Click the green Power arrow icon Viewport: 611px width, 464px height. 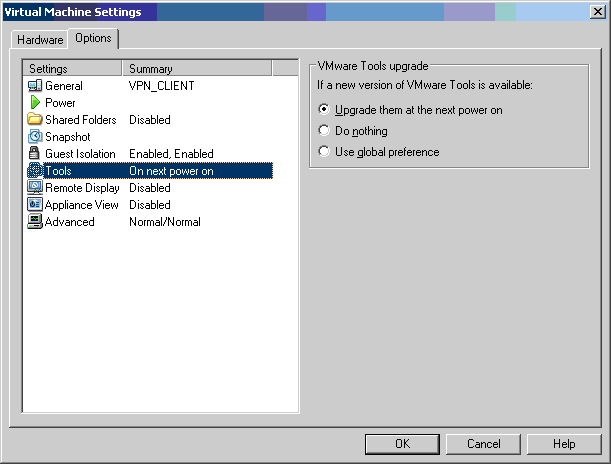point(35,103)
